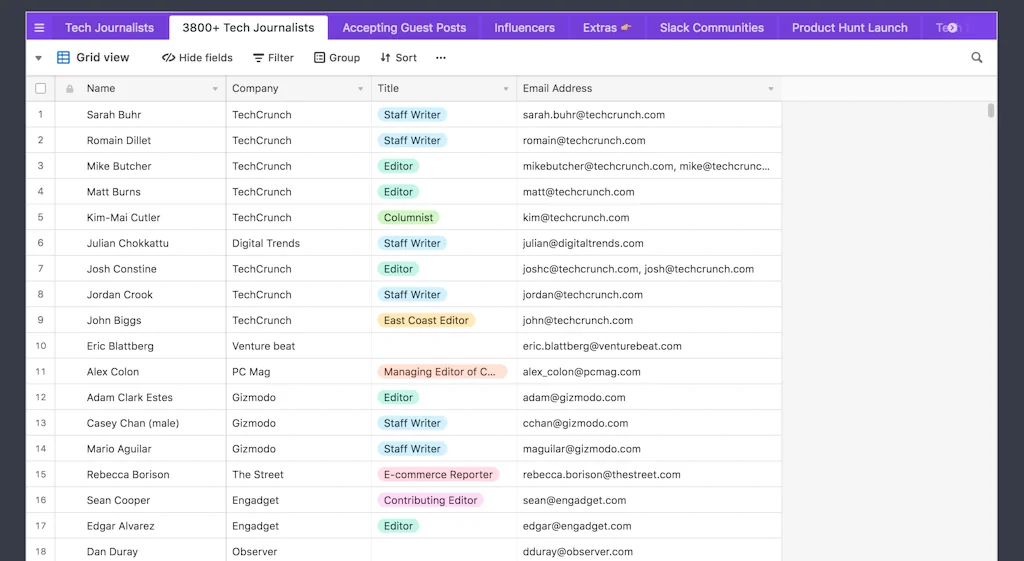Open the Email Address column dropdown arrow
The width and height of the screenshot is (1024, 561).
click(x=771, y=89)
